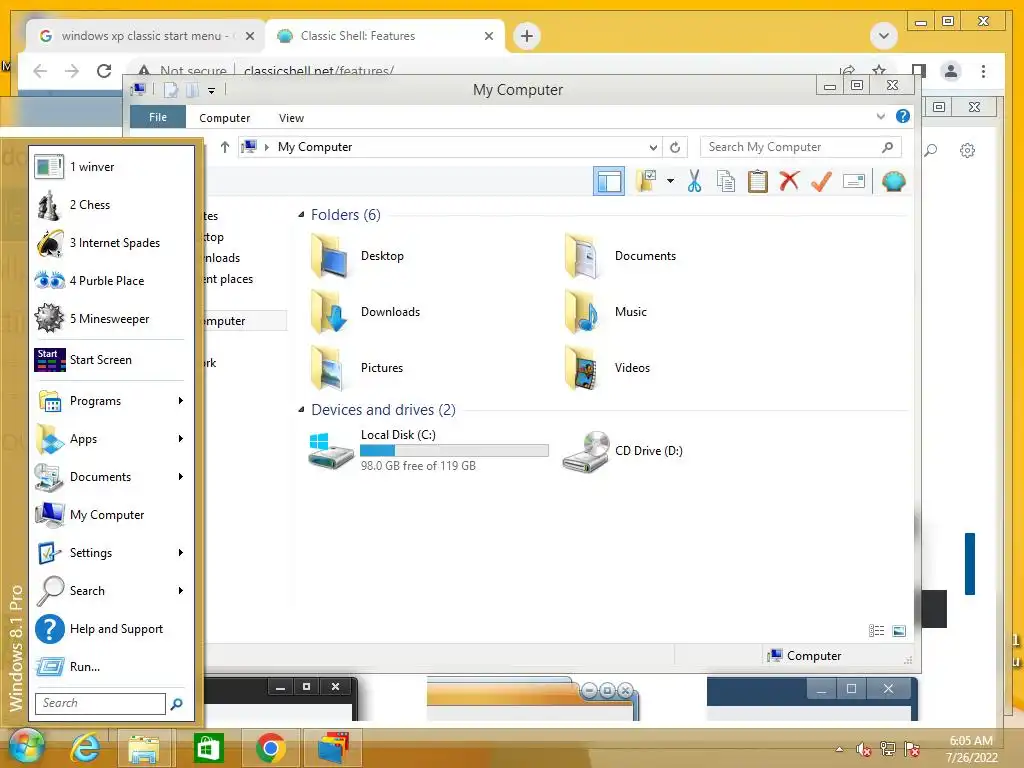This screenshot has height=768, width=1024.
Task: Open Run... dialog from start menu
Action: click(x=112, y=667)
